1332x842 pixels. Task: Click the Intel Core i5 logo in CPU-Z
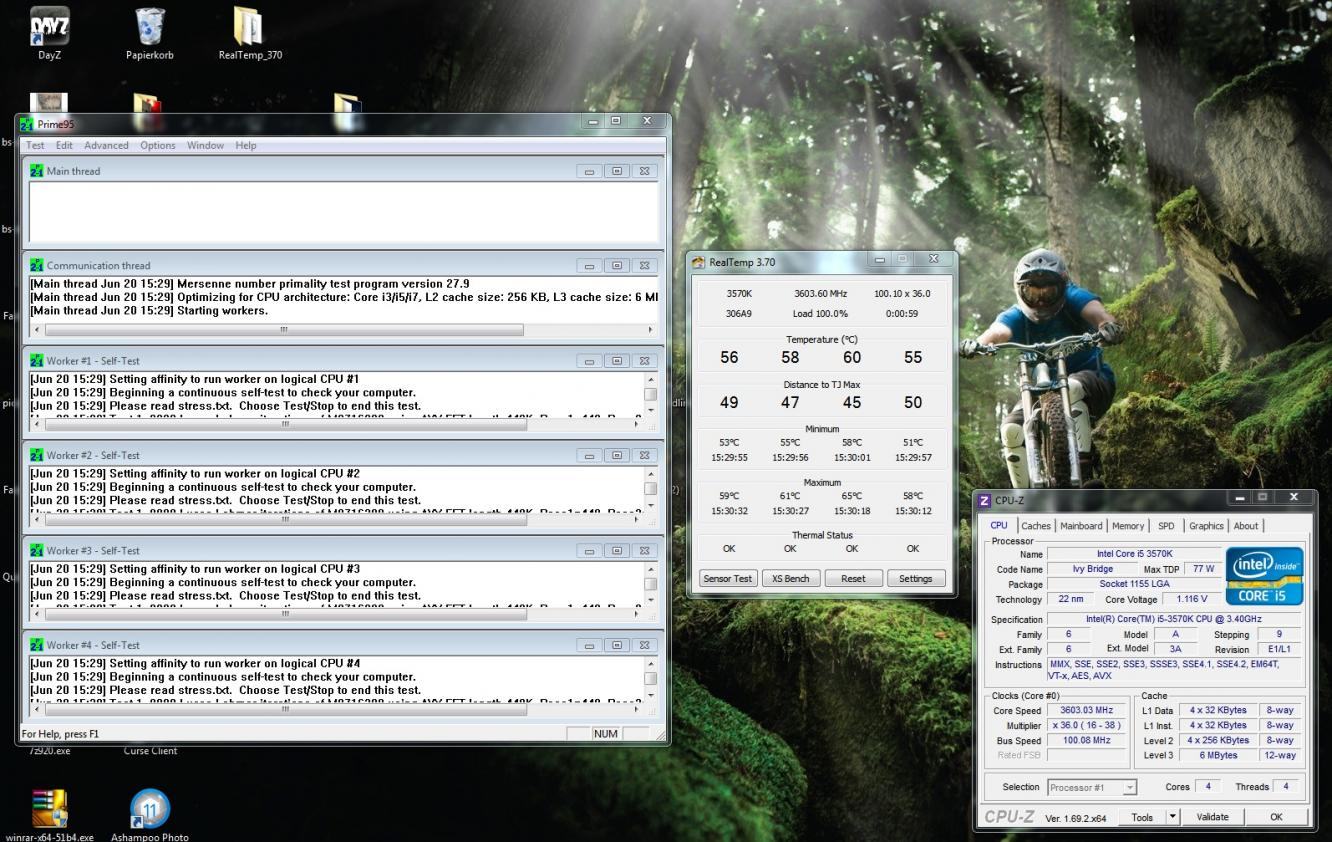click(x=1265, y=576)
